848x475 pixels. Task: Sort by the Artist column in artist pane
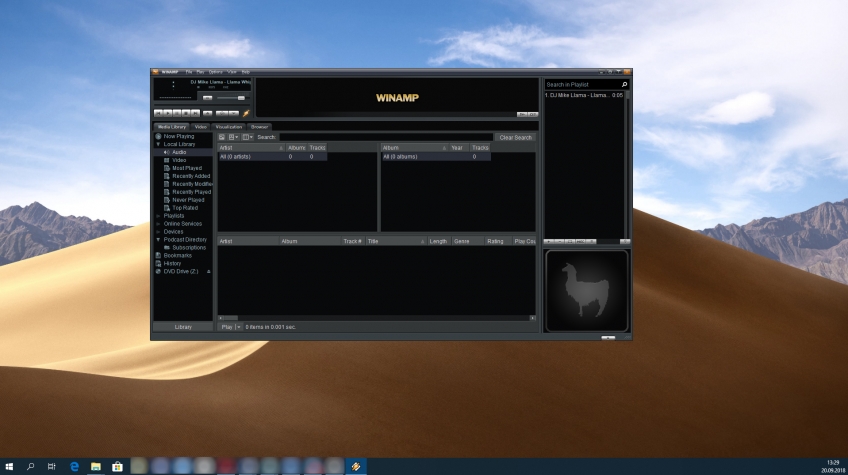click(x=251, y=148)
